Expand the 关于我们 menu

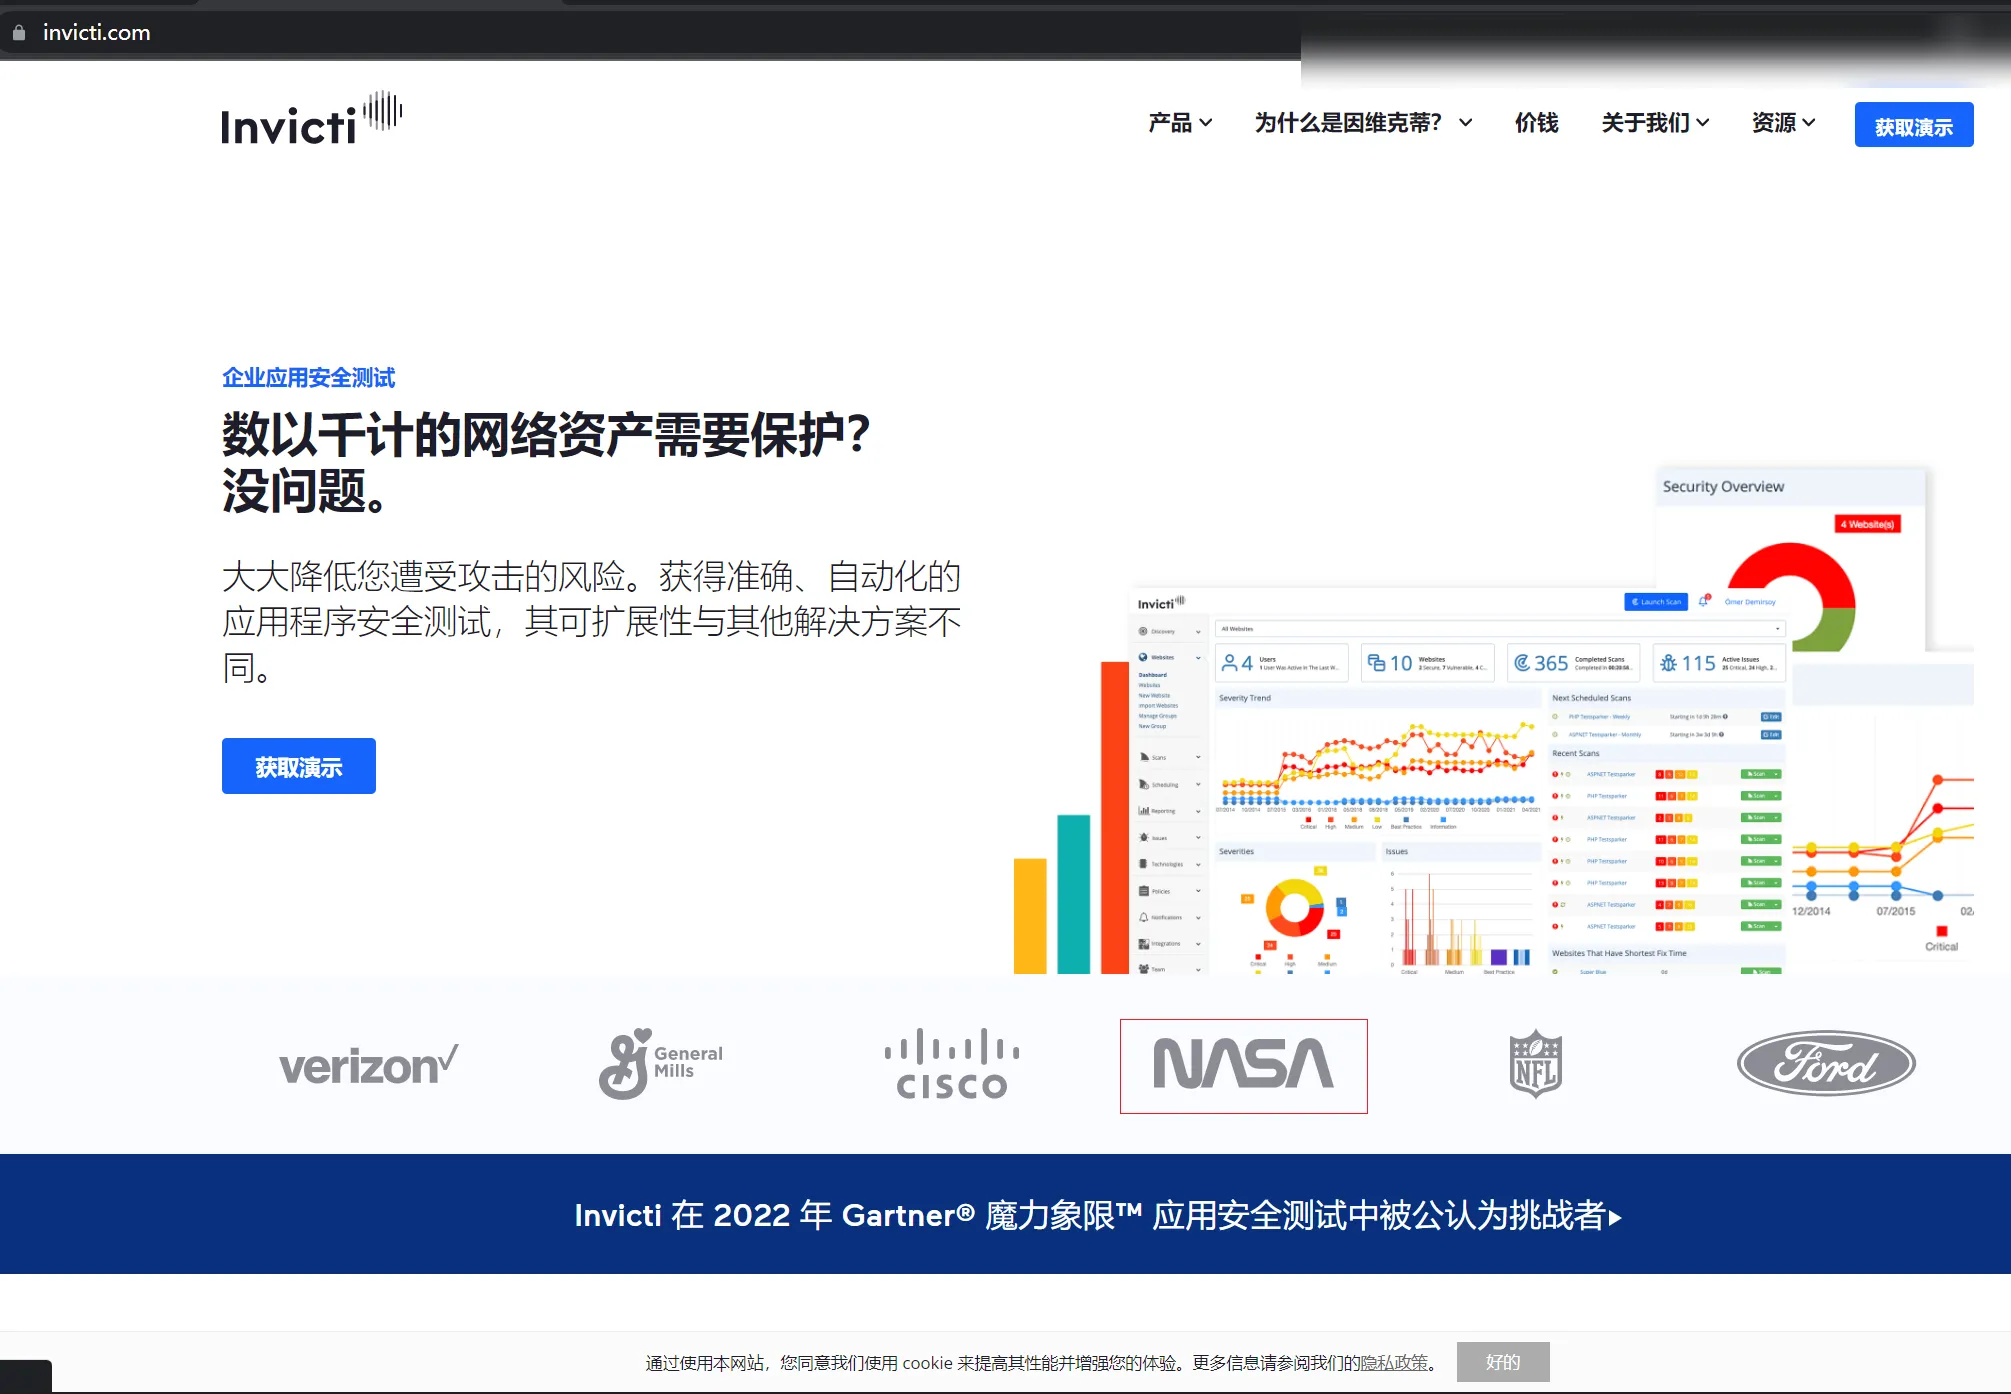coord(1655,123)
